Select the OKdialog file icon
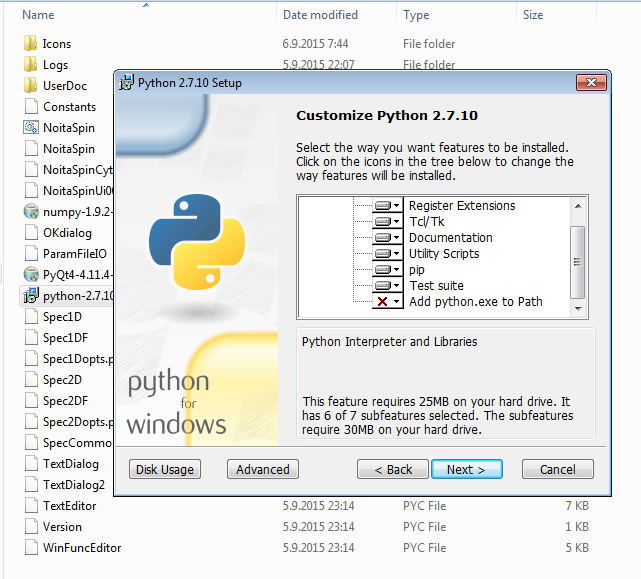641x579 pixels. tap(31, 232)
